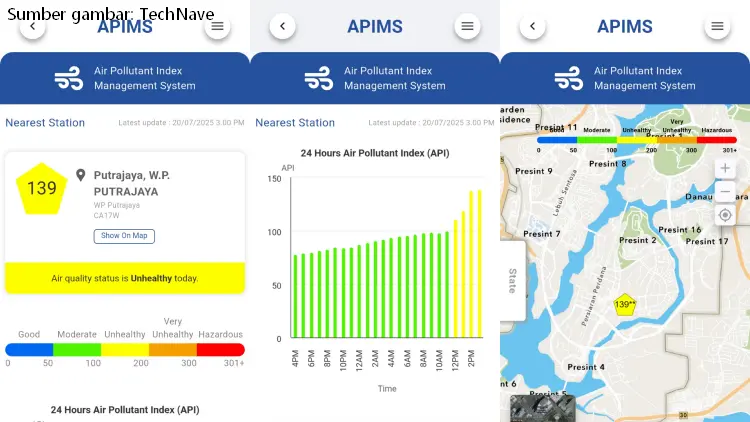Click Putrajaya, W.P. PUTRAJAYA station name
The width and height of the screenshot is (750, 422).
tap(132, 183)
